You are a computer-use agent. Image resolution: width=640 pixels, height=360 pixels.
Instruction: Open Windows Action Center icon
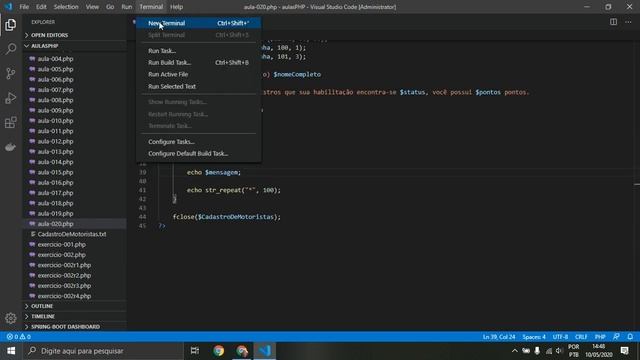click(x=624, y=351)
